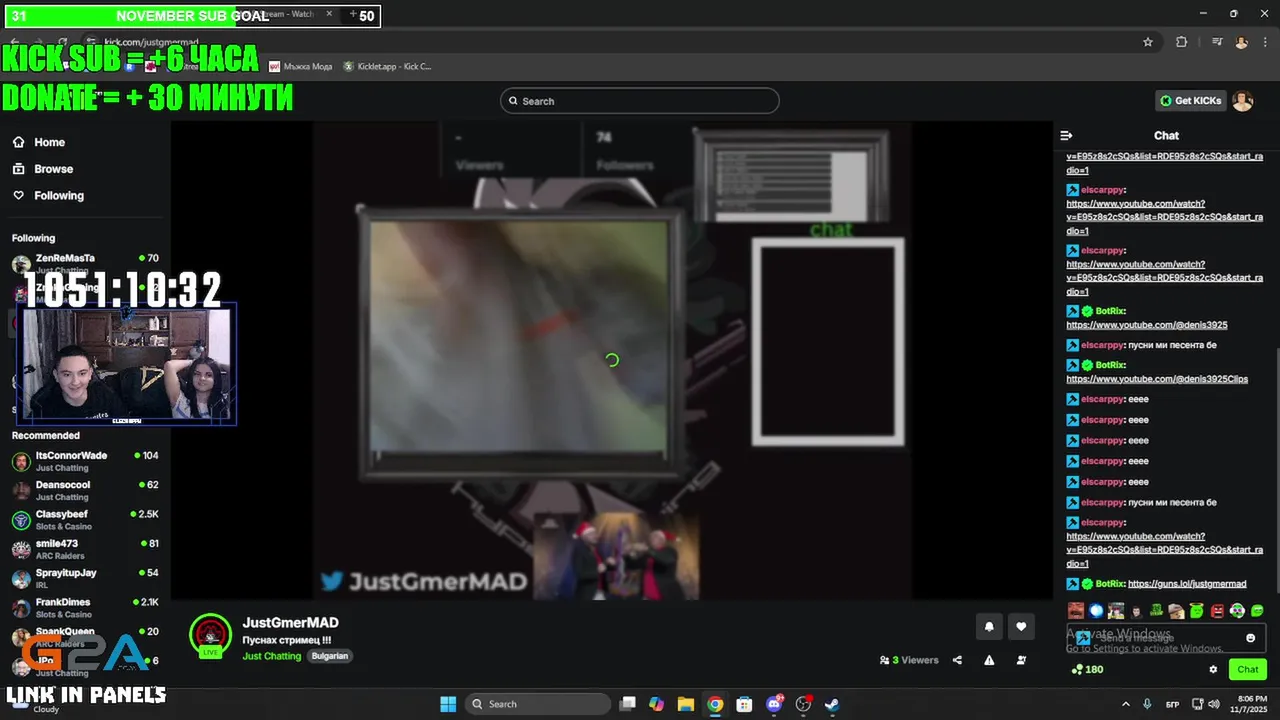Open Discord from the taskbar
Image resolution: width=1280 pixels, height=720 pixels.
coord(774,704)
